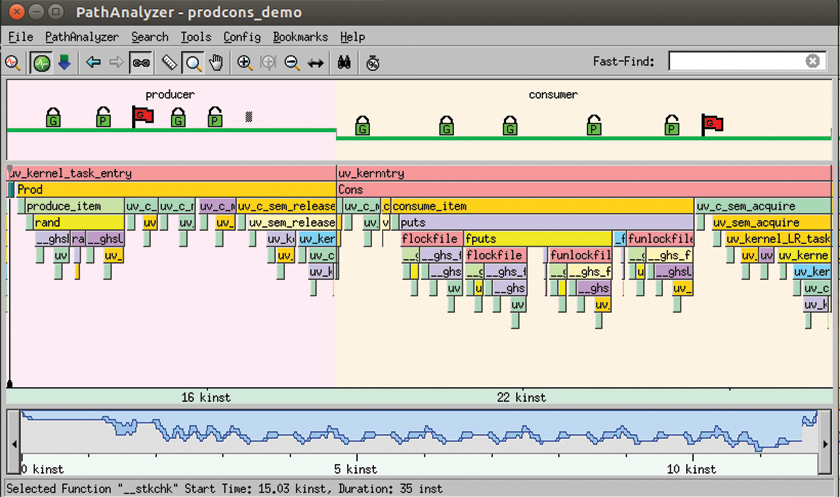Click the red flag in consumer lane

pyautogui.click(x=712, y=125)
